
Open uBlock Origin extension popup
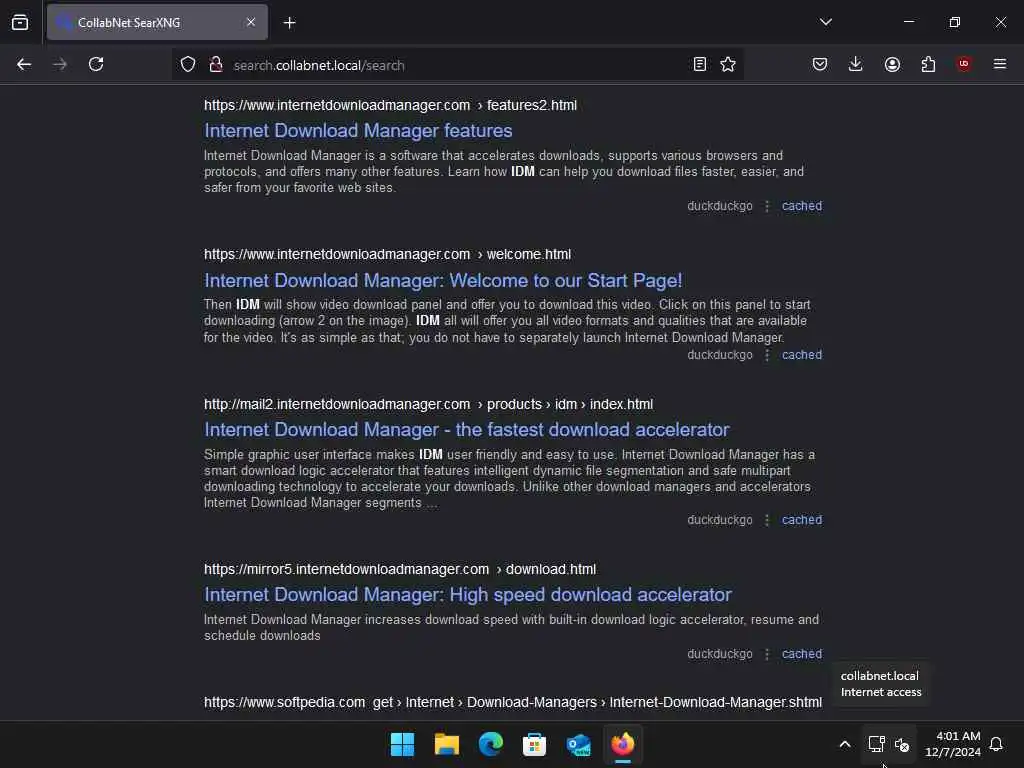963,64
